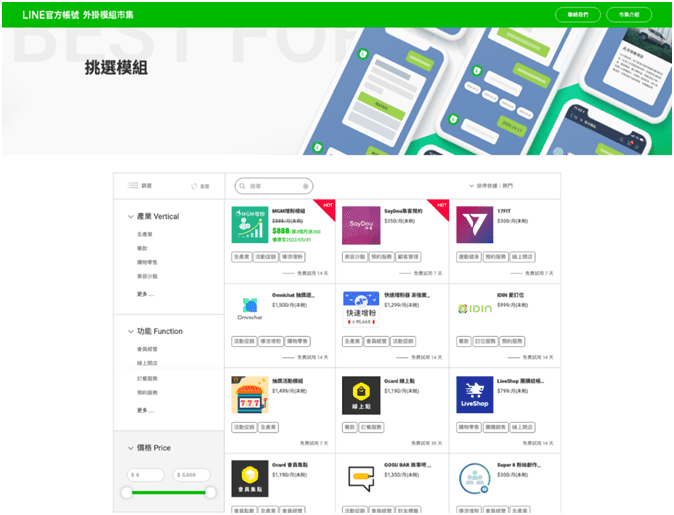Viewport: 674px width, 515px height.
Task: Open the Omnichat logo icon
Action: 250,308
